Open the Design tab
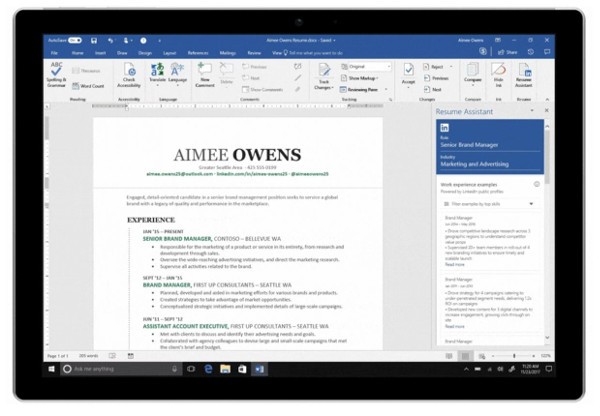This screenshot has height=416, width=600. click(x=145, y=53)
